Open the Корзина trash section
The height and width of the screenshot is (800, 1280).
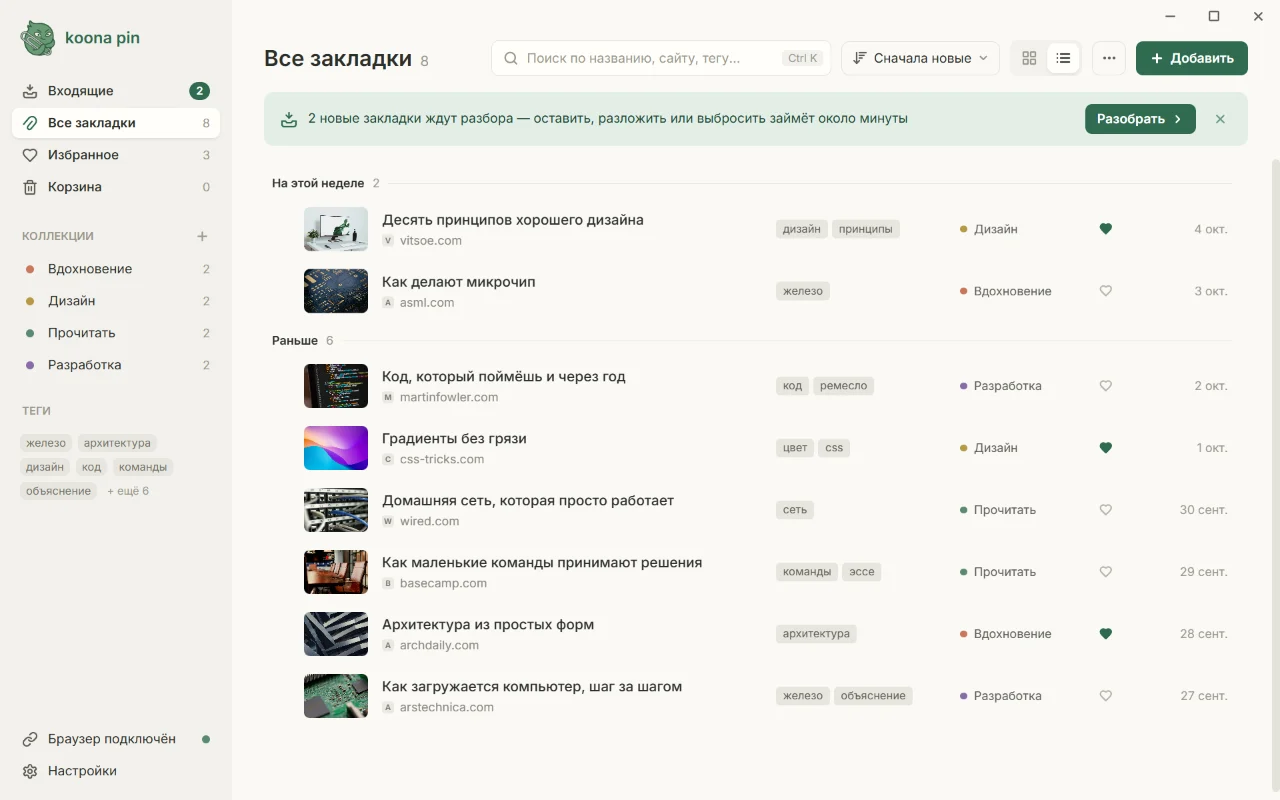pos(116,187)
